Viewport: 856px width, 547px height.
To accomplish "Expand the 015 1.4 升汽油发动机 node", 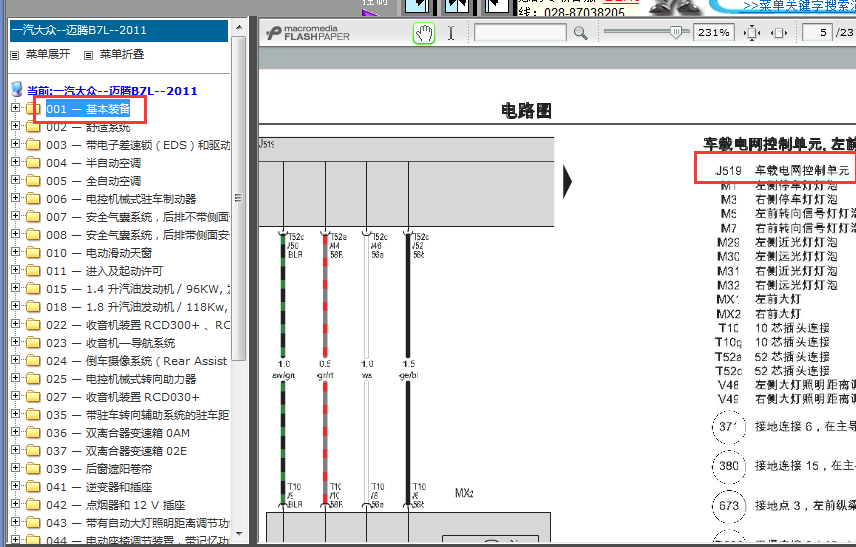I will pyautogui.click(x=15, y=288).
